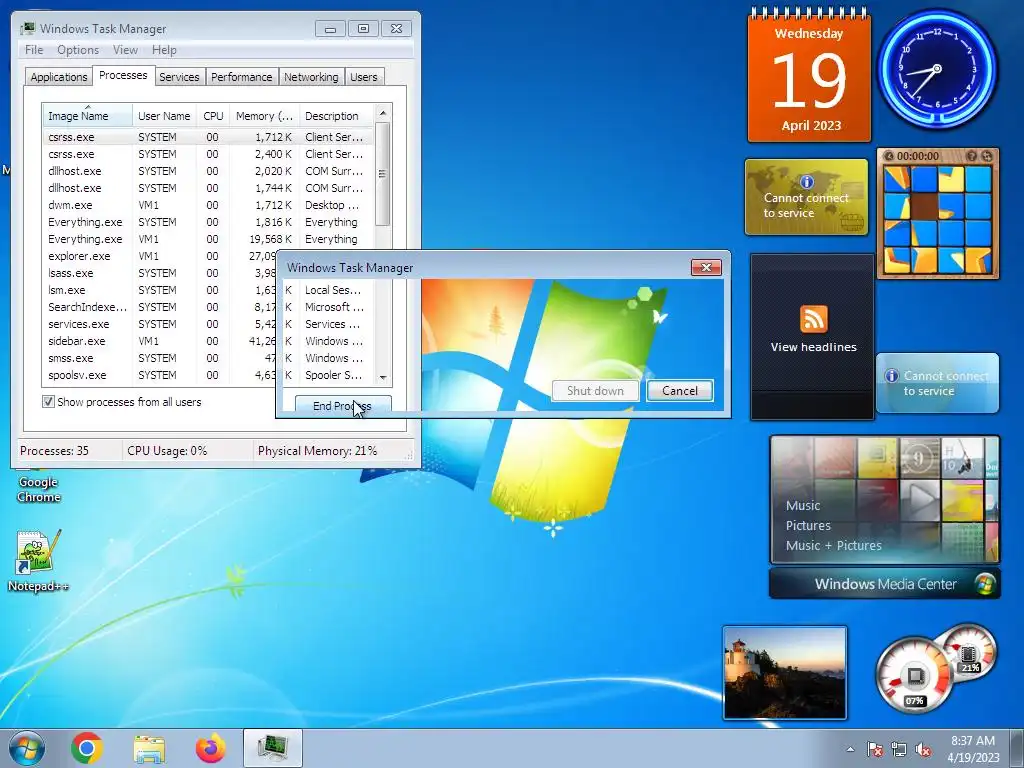Click Cancel in the shutdown dialog
The width and height of the screenshot is (1024, 768).
pos(680,391)
